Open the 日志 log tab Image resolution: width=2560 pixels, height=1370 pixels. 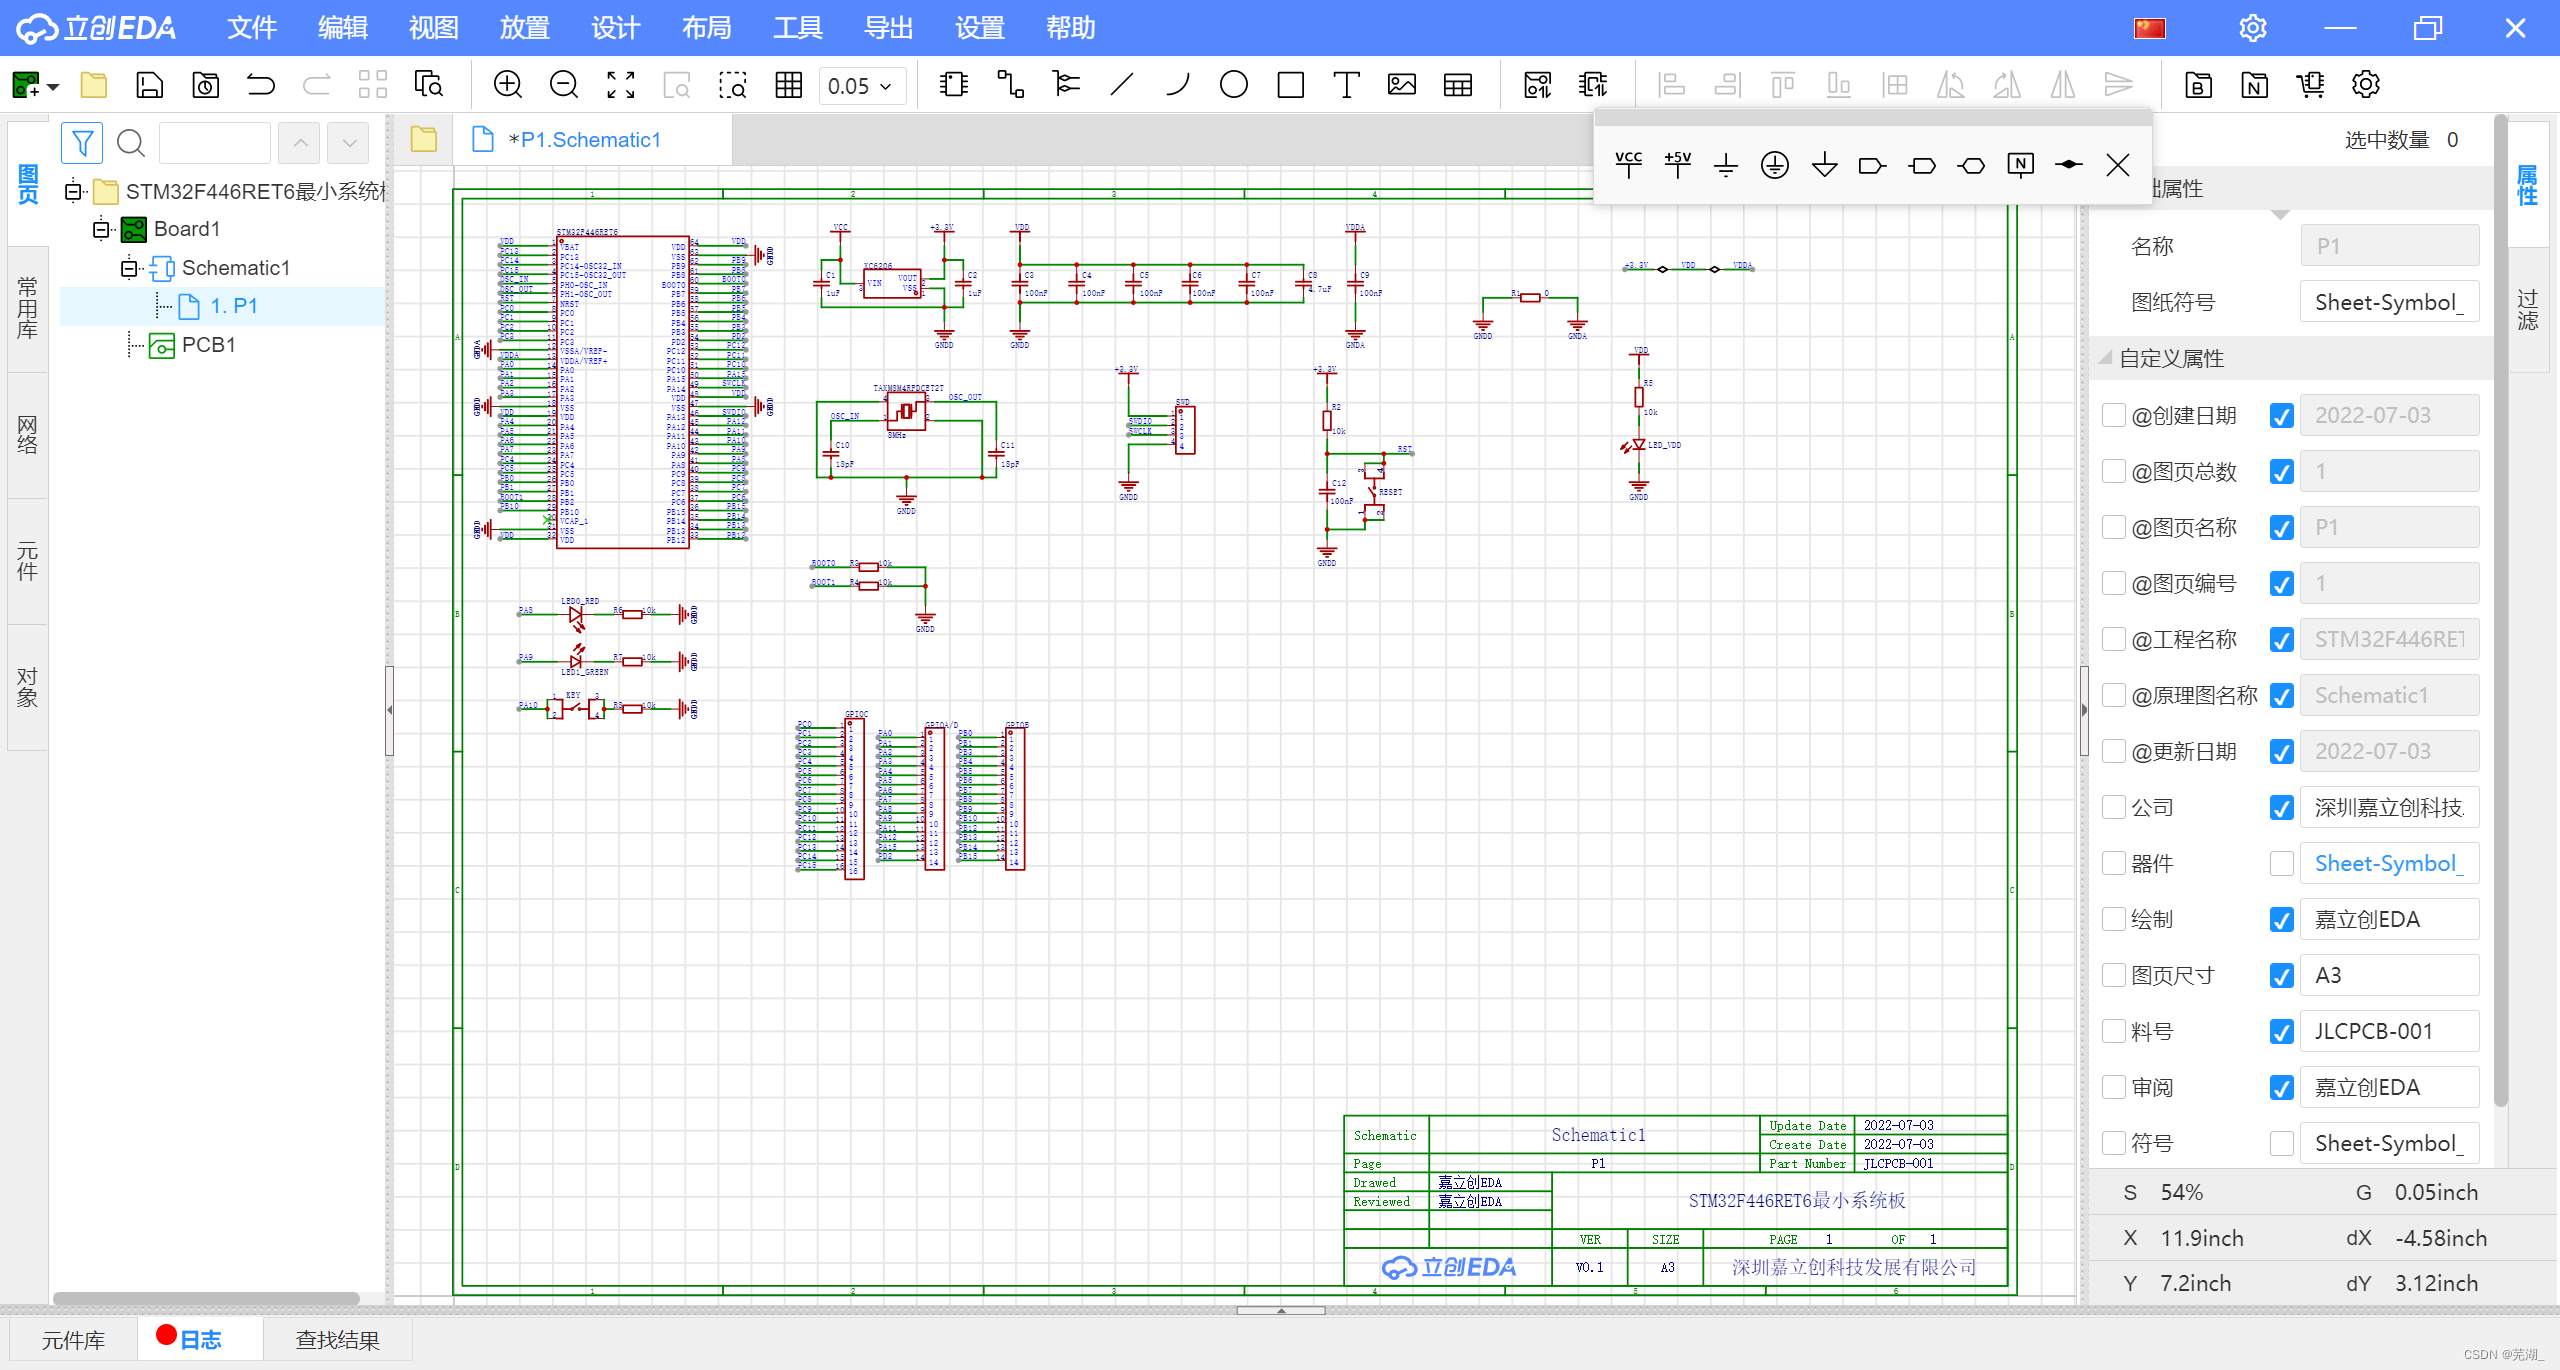[x=200, y=1340]
